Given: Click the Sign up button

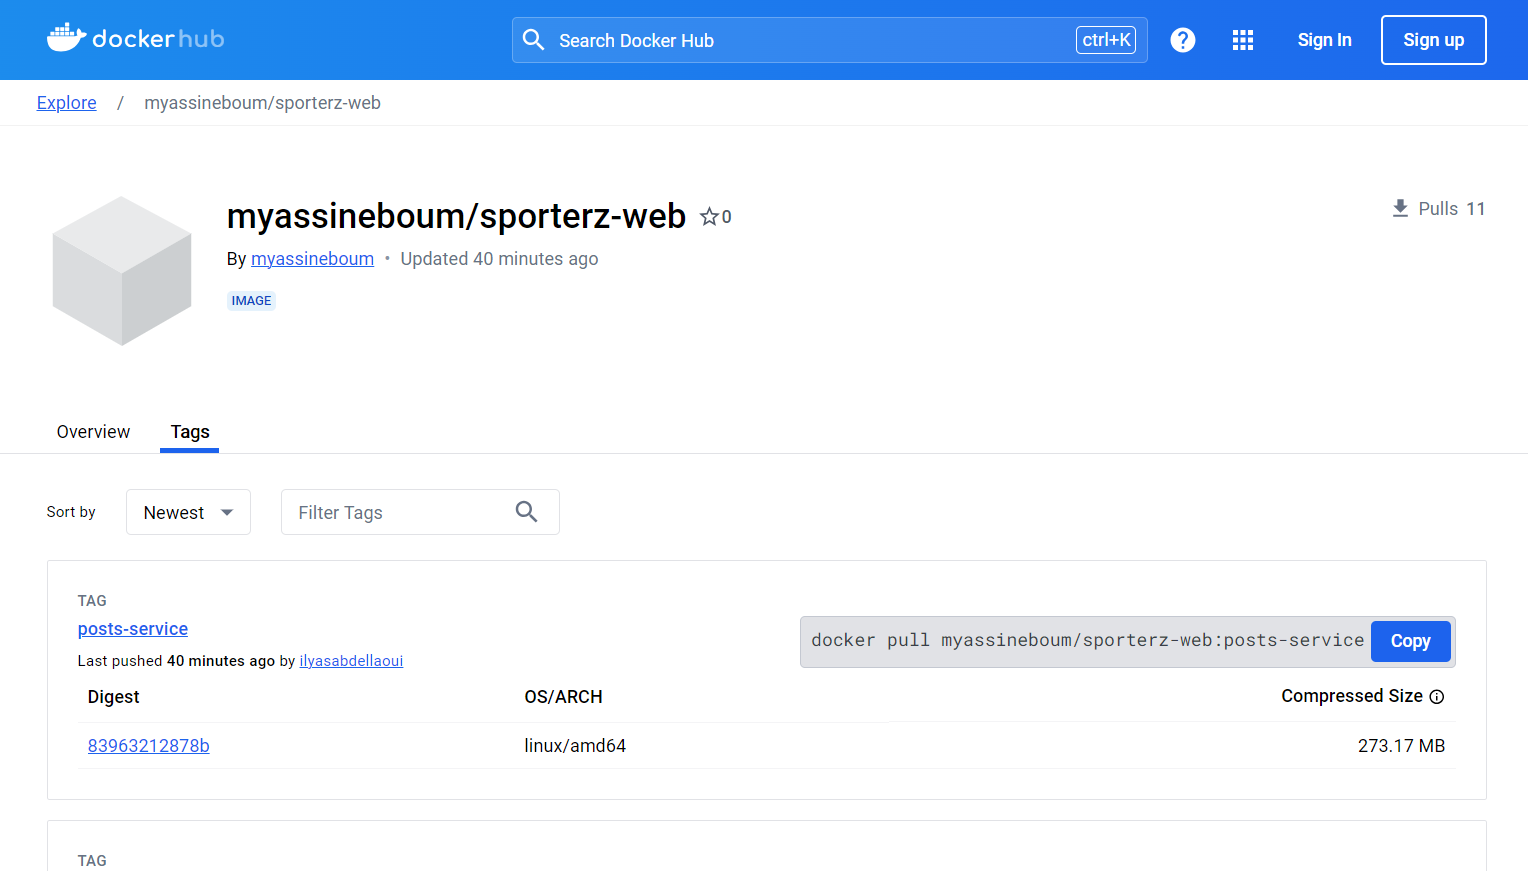Looking at the screenshot, I should (x=1433, y=40).
